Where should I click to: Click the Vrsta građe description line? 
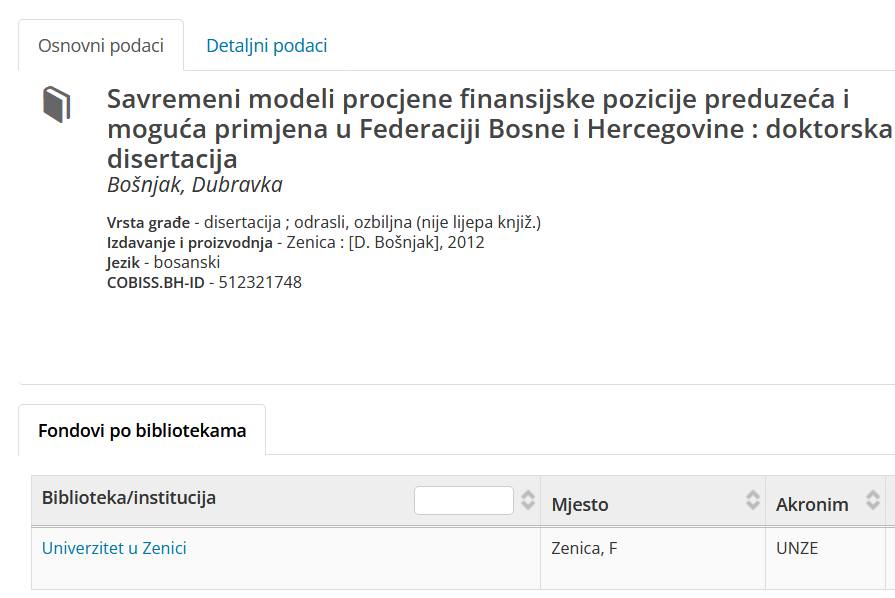coord(323,222)
